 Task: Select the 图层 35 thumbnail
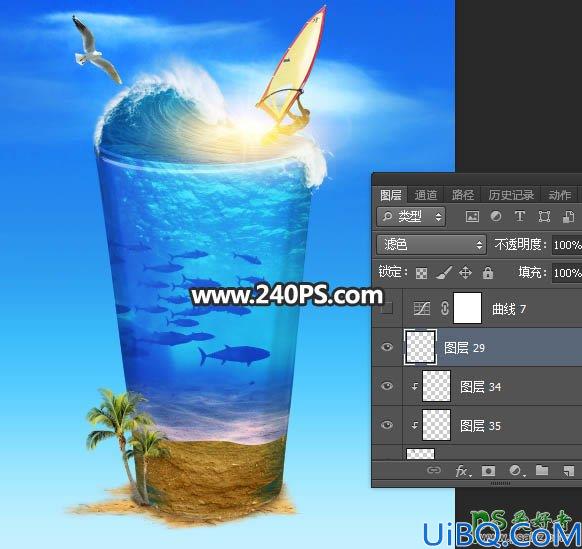point(436,425)
